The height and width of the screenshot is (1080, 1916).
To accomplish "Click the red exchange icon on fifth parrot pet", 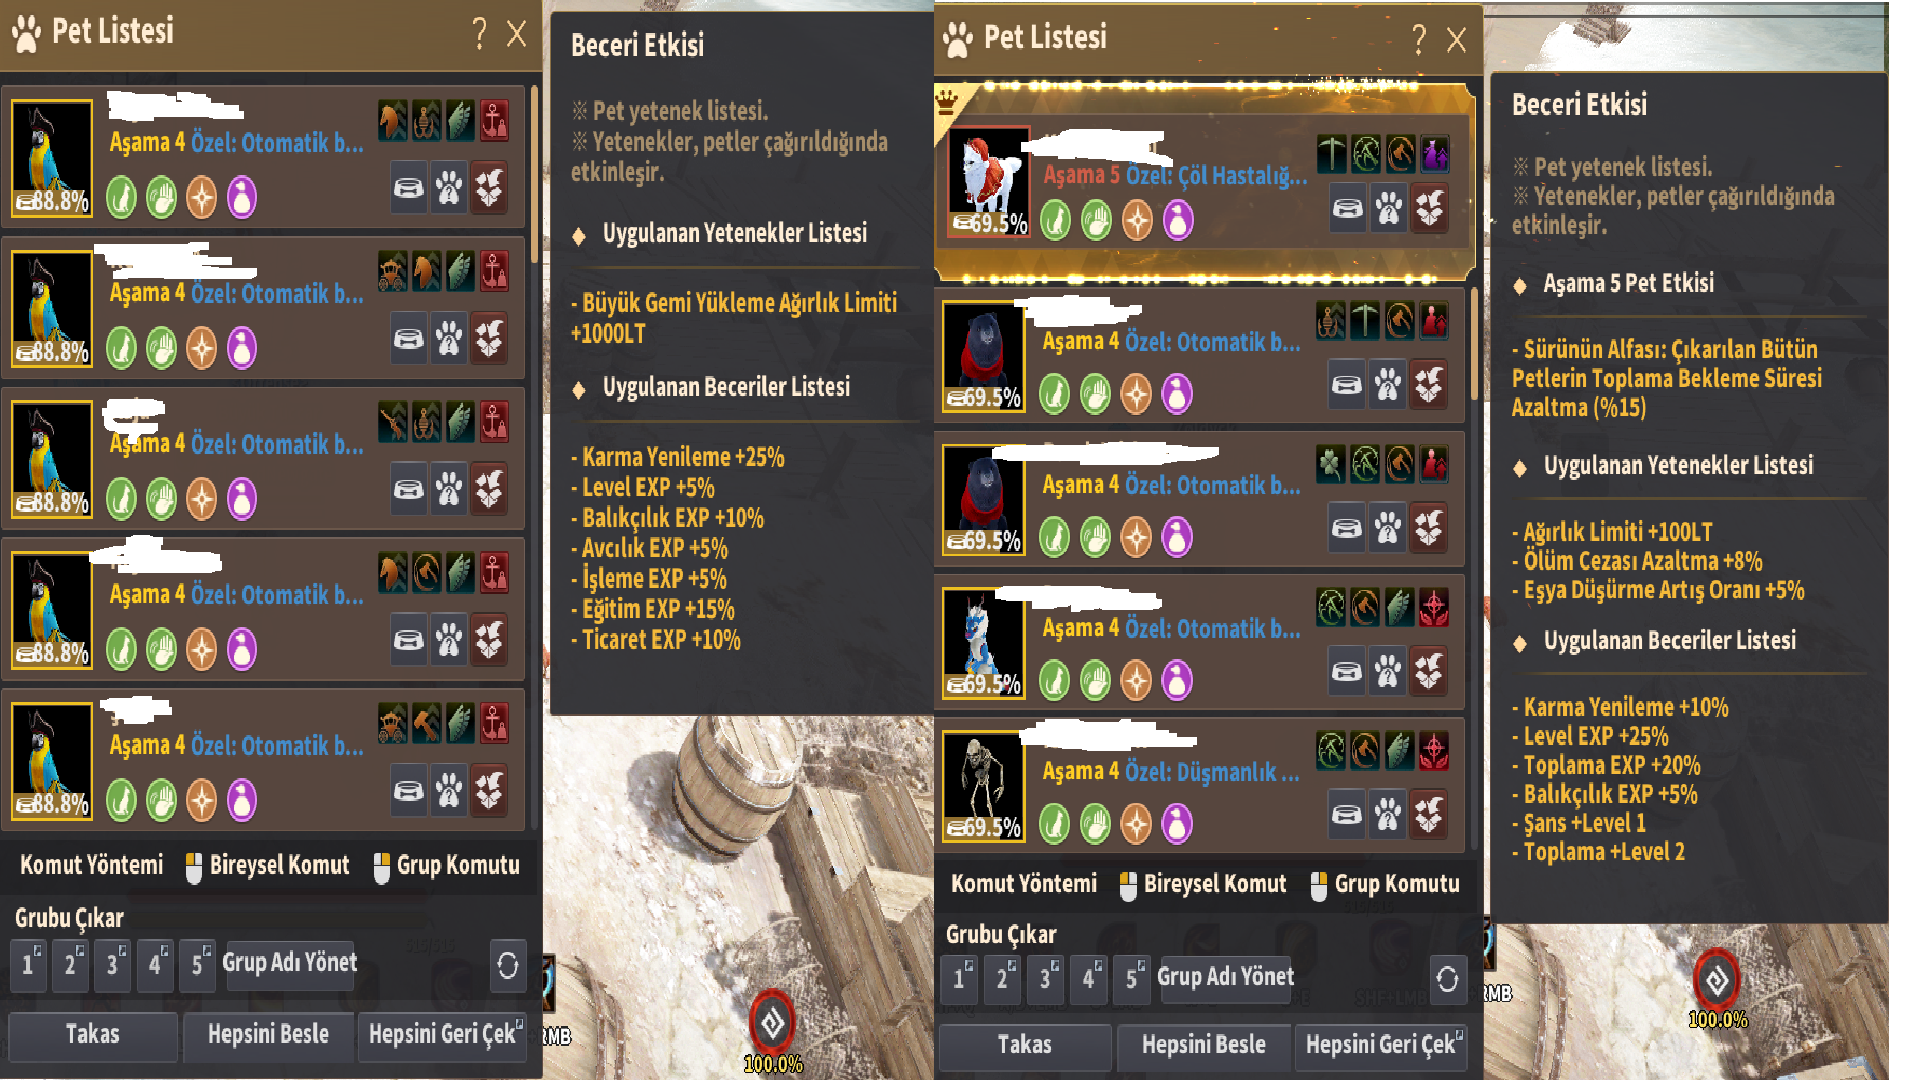I will 489,790.
